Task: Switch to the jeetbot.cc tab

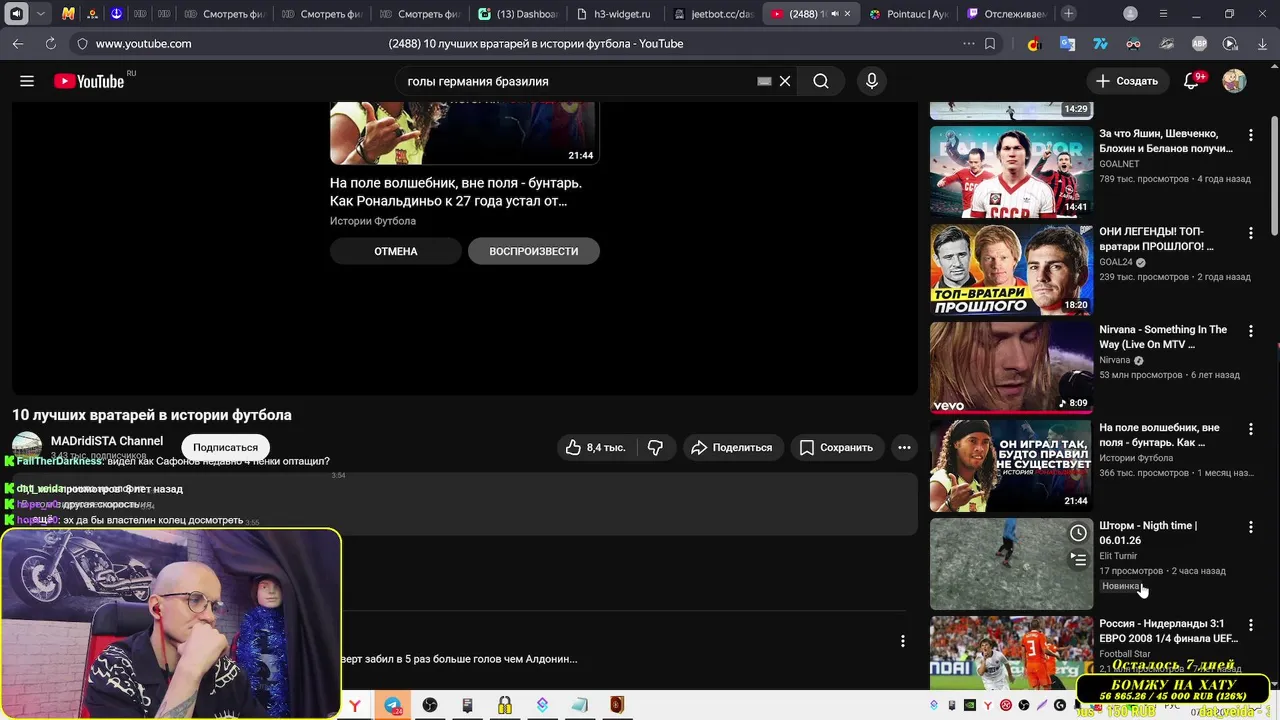Action: (x=711, y=14)
